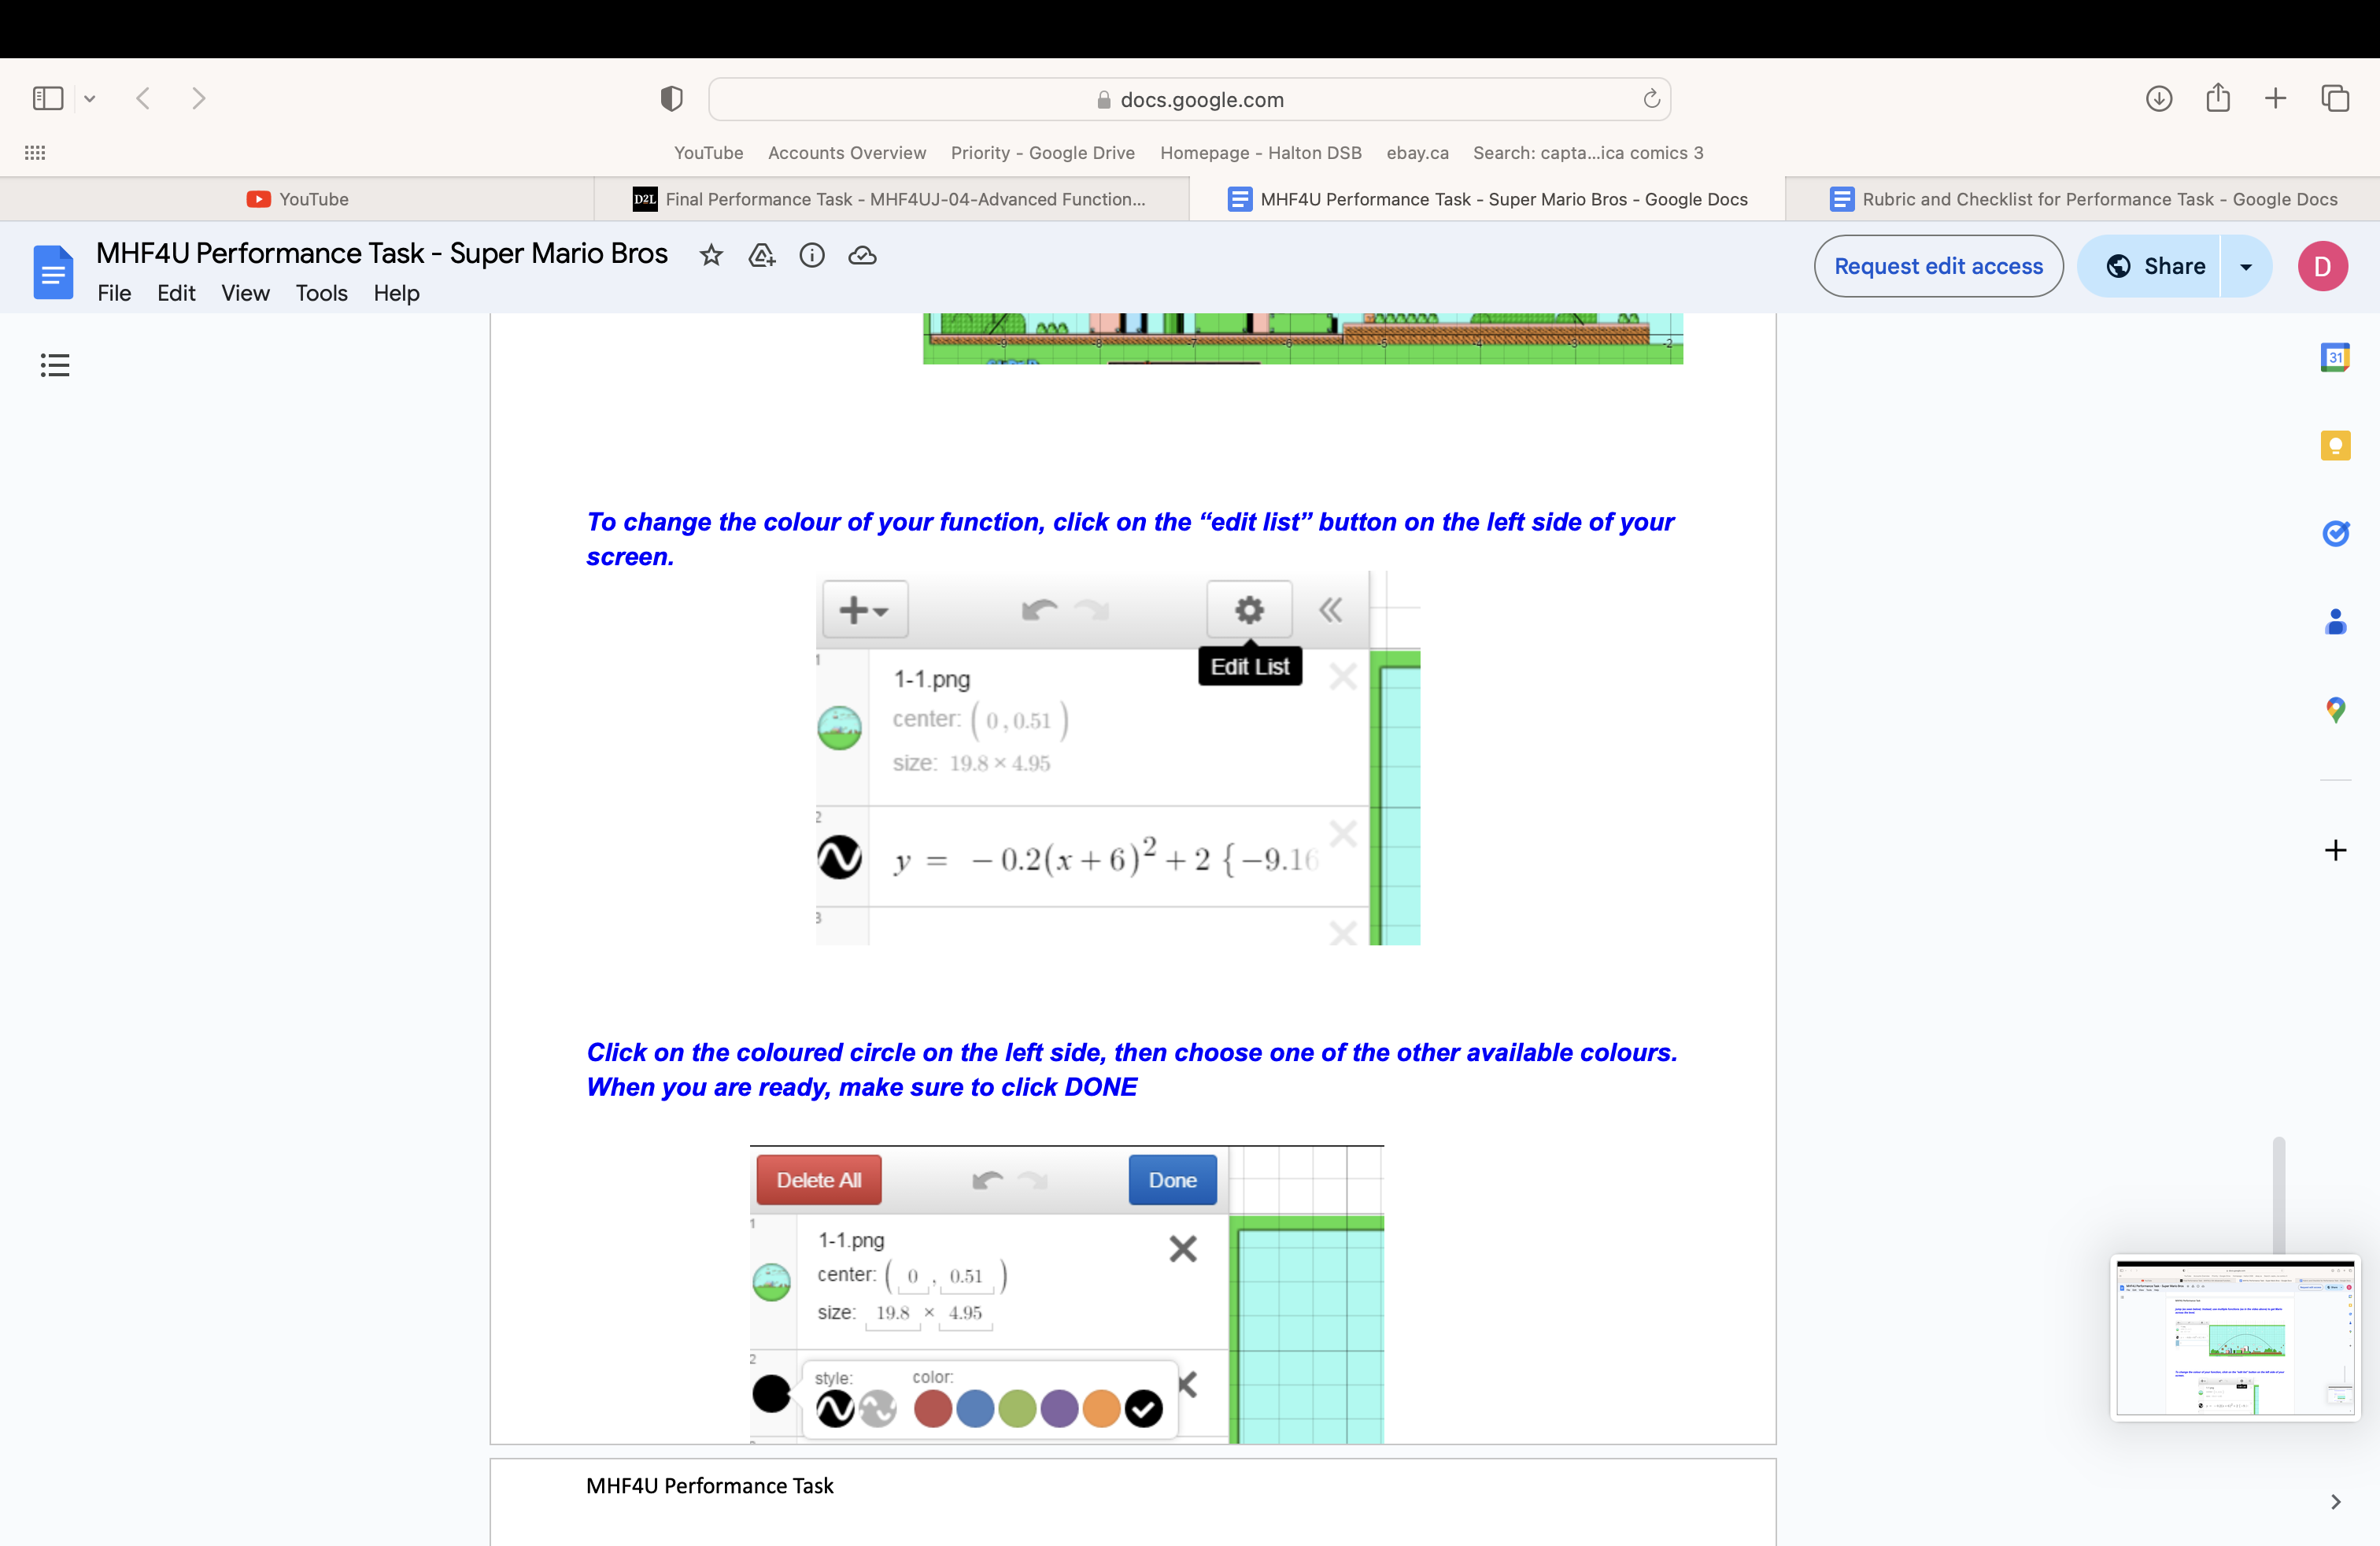This screenshot has height=1546, width=2380.
Task: Open the Share button dropdown arrow
Action: pos(2246,266)
